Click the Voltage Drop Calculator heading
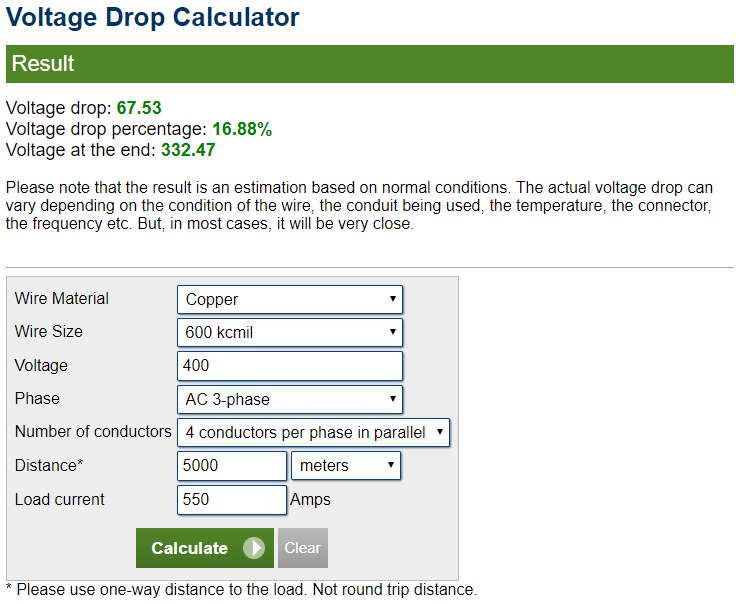The width and height of the screenshot is (739, 604). click(153, 17)
